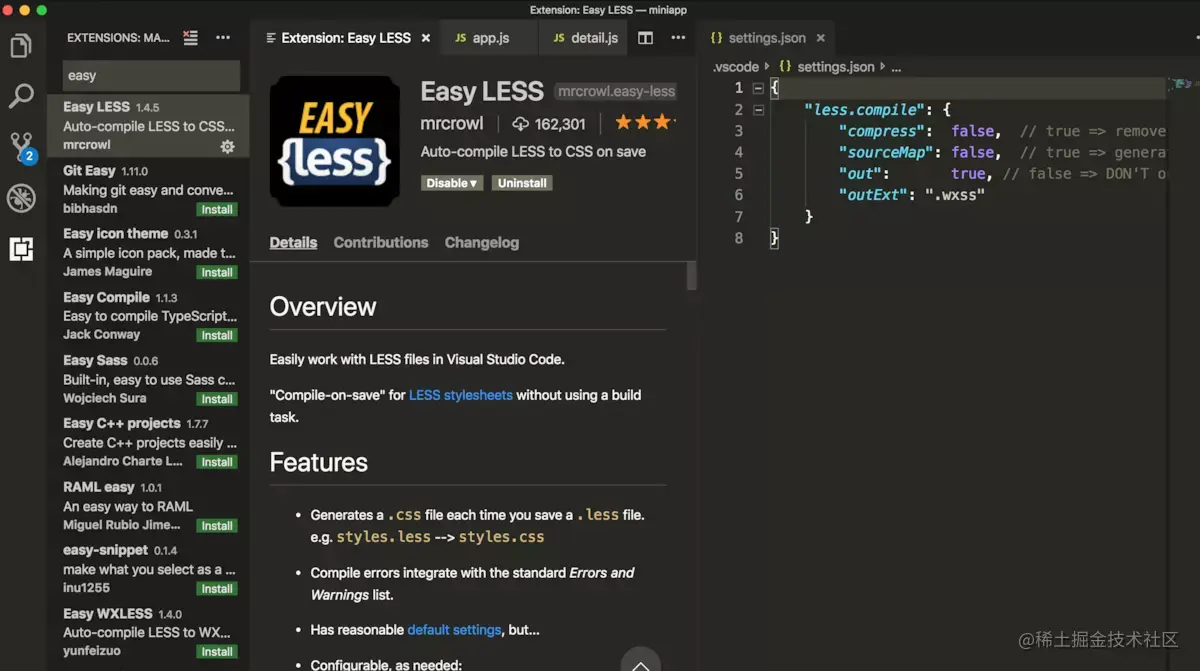Click the mrcrowl.easy-less identifier badge
Viewport: 1200px width, 671px height.
[616, 91]
